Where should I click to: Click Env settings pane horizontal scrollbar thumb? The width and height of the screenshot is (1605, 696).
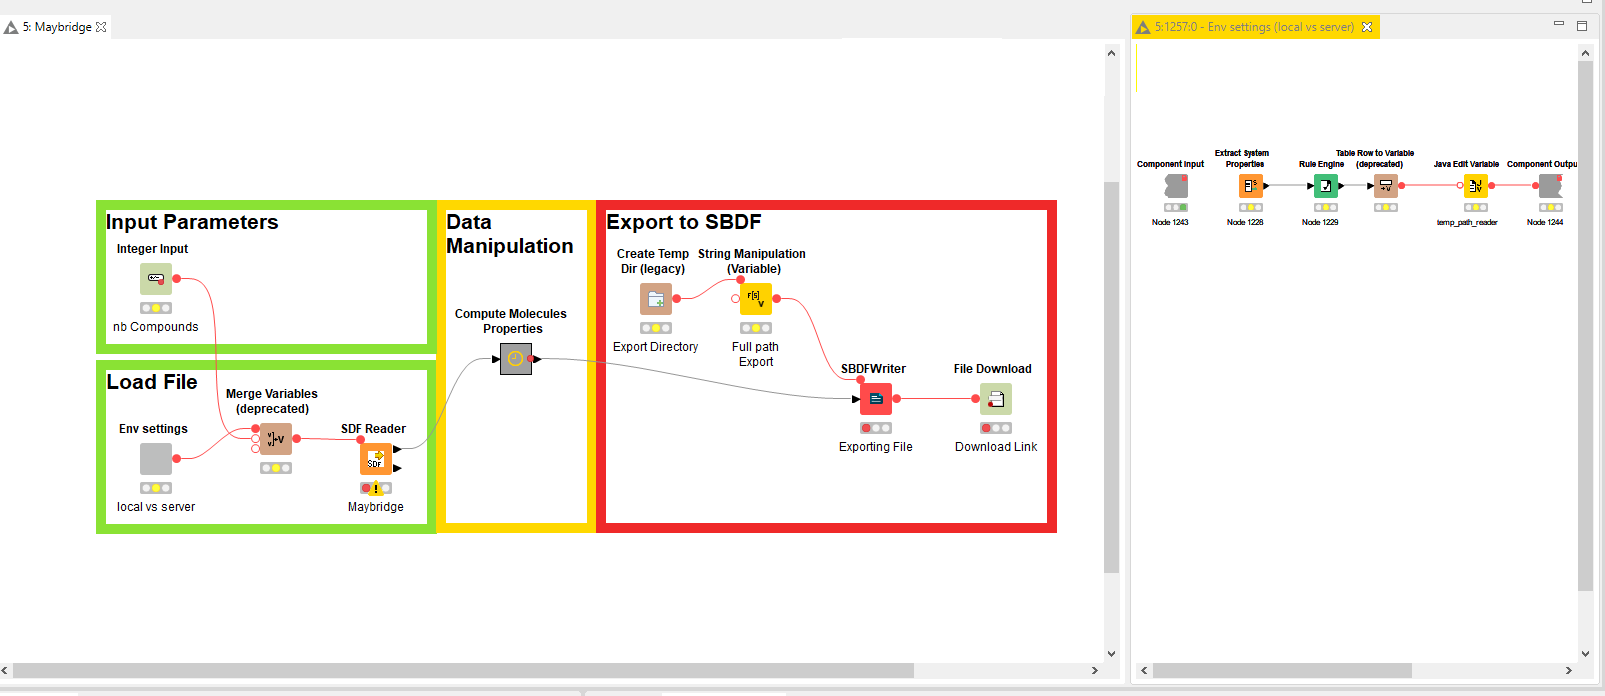click(1282, 670)
